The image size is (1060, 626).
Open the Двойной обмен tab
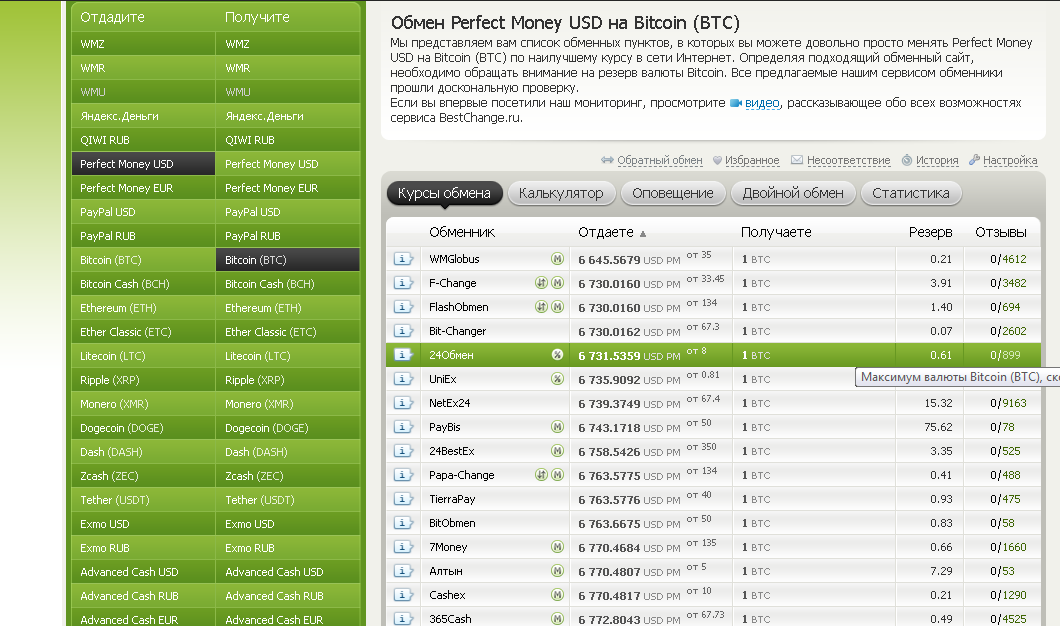coord(793,193)
